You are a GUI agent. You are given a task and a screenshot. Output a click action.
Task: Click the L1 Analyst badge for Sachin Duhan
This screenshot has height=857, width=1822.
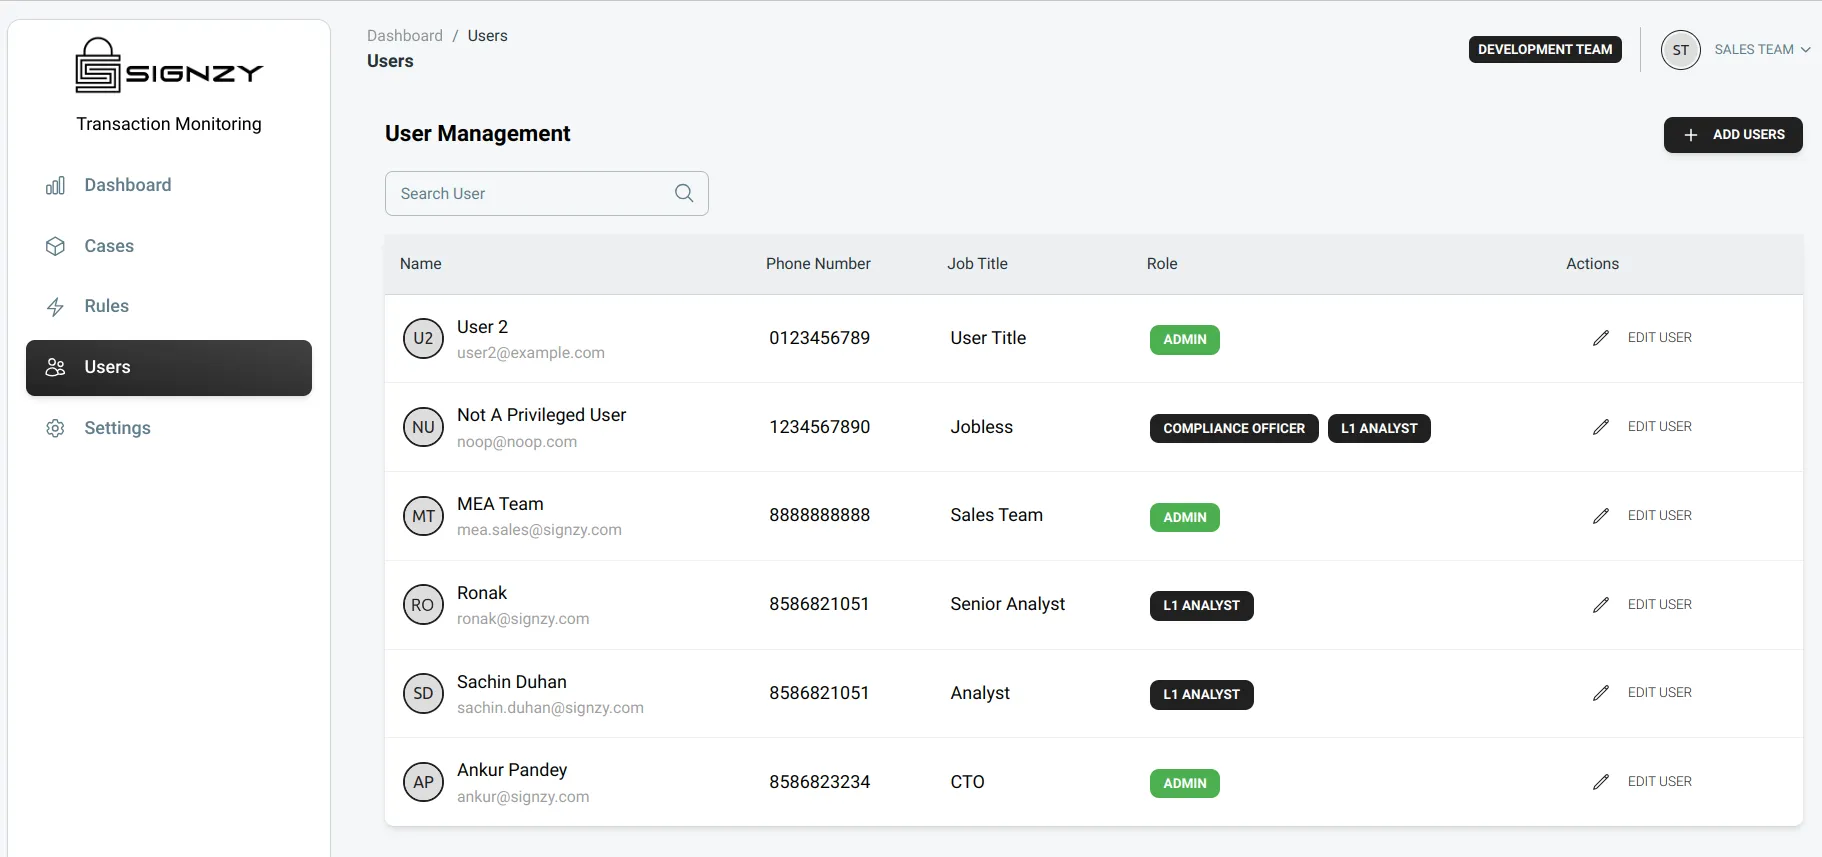1202,694
